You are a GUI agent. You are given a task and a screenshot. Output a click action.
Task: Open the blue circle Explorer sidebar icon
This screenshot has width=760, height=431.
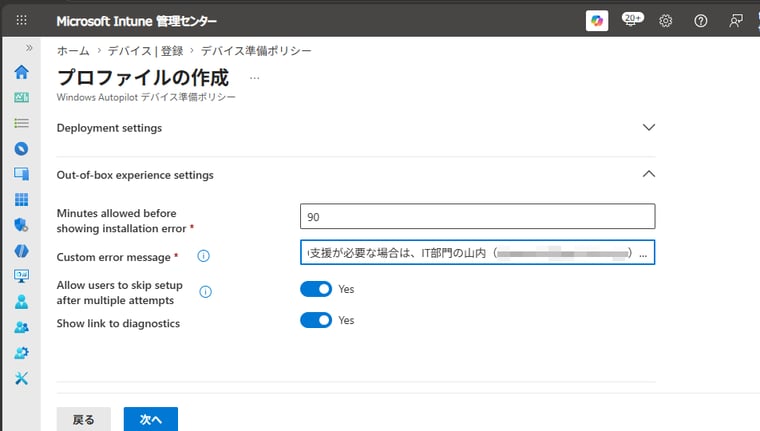(x=21, y=148)
